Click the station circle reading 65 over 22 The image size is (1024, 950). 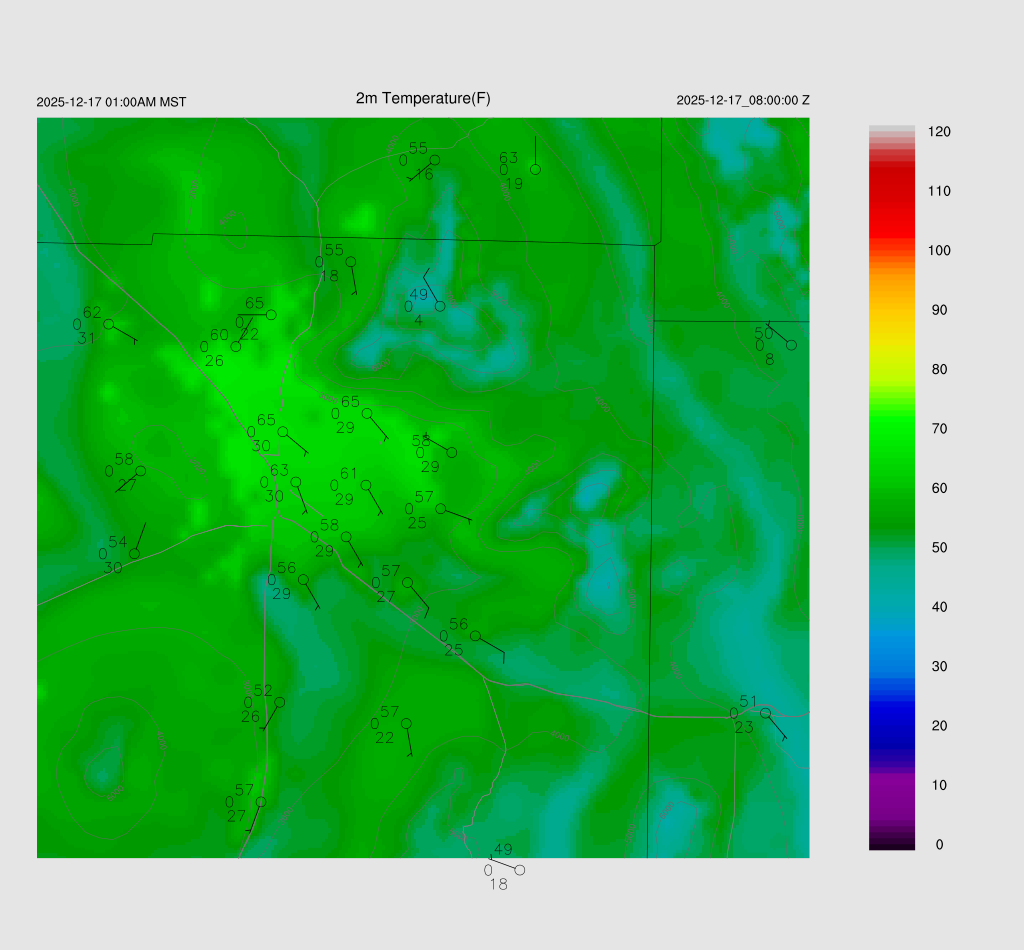[x=271, y=315]
